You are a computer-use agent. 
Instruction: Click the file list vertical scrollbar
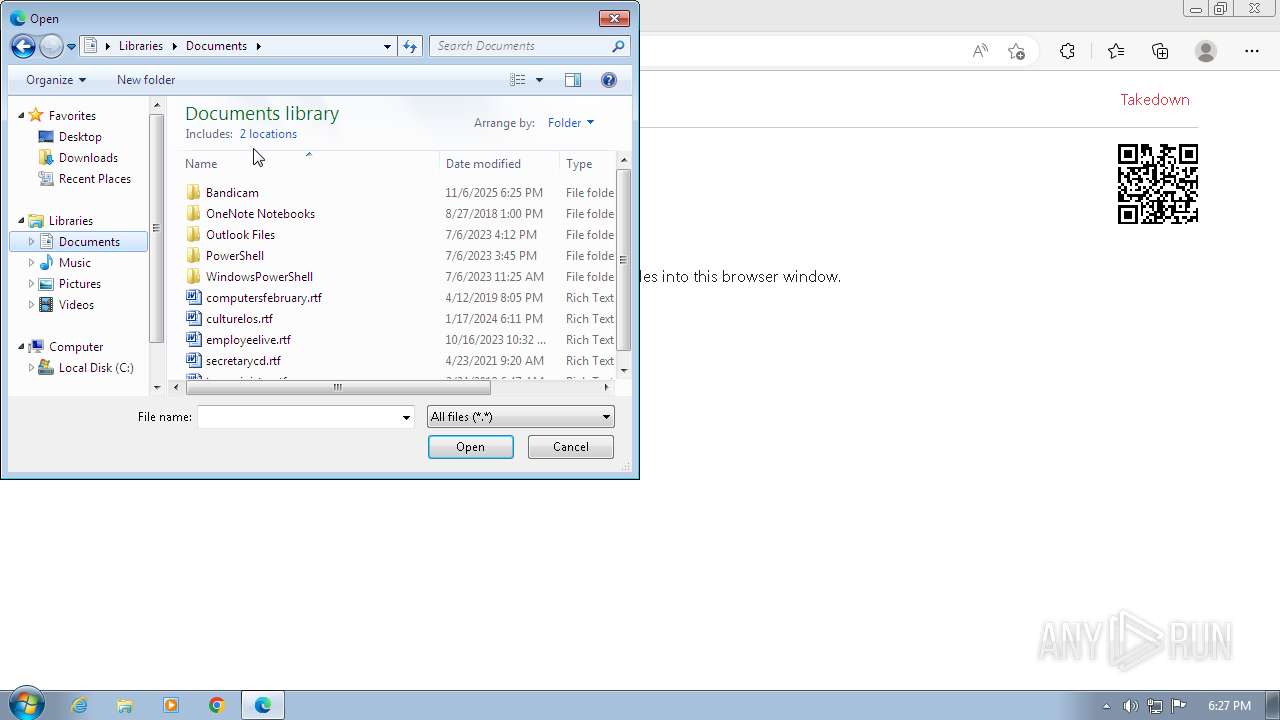click(x=624, y=260)
